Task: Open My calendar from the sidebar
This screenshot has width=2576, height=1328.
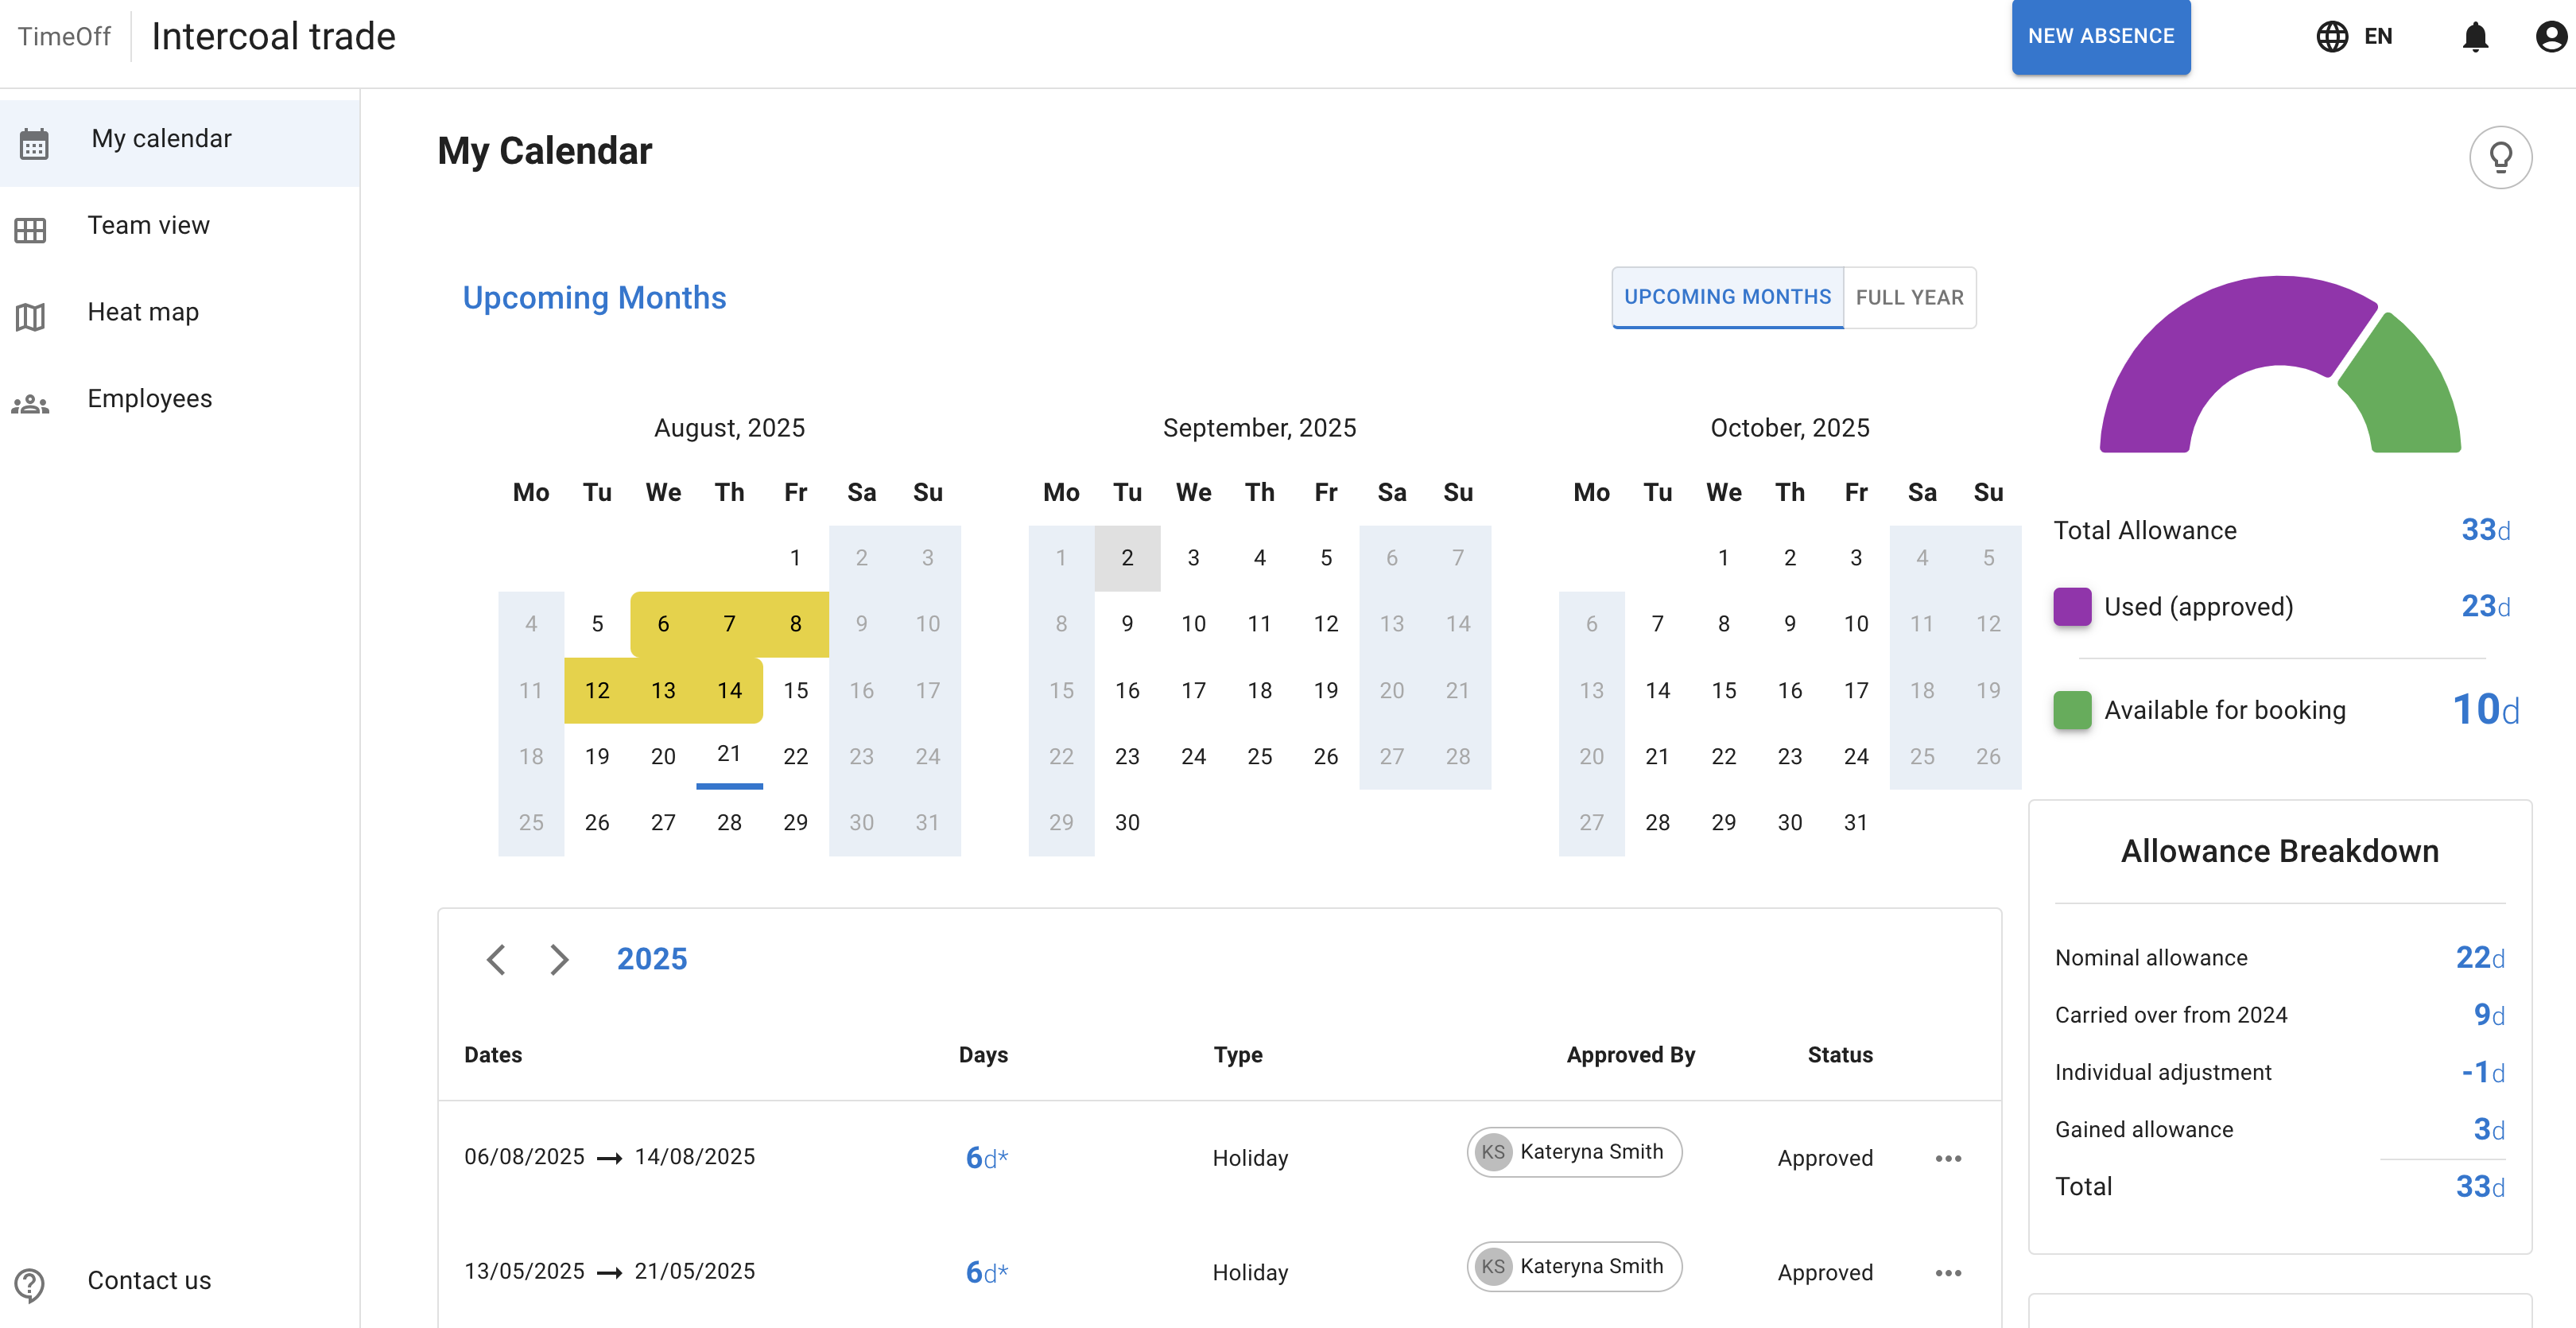Action: click(160, 139)
